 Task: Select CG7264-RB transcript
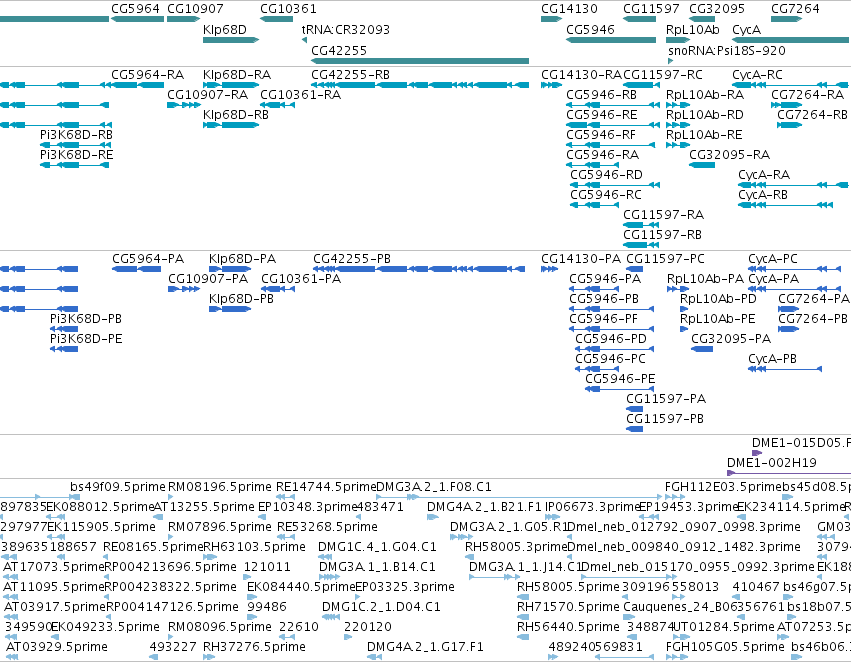[x=790, y=125]
